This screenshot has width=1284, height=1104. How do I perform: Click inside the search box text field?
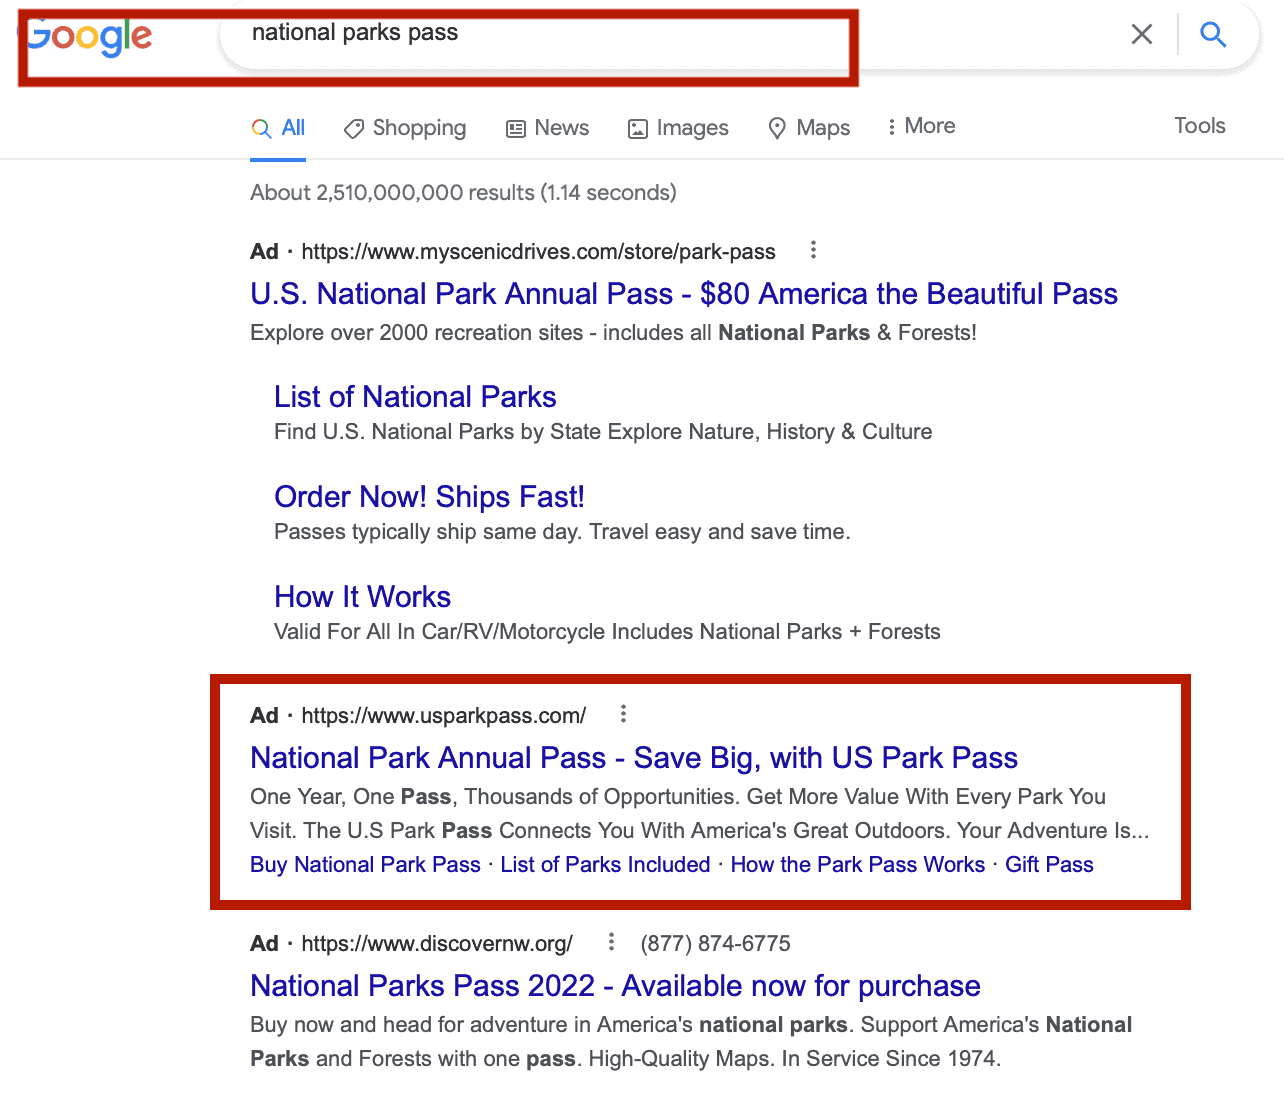point(600,34)
